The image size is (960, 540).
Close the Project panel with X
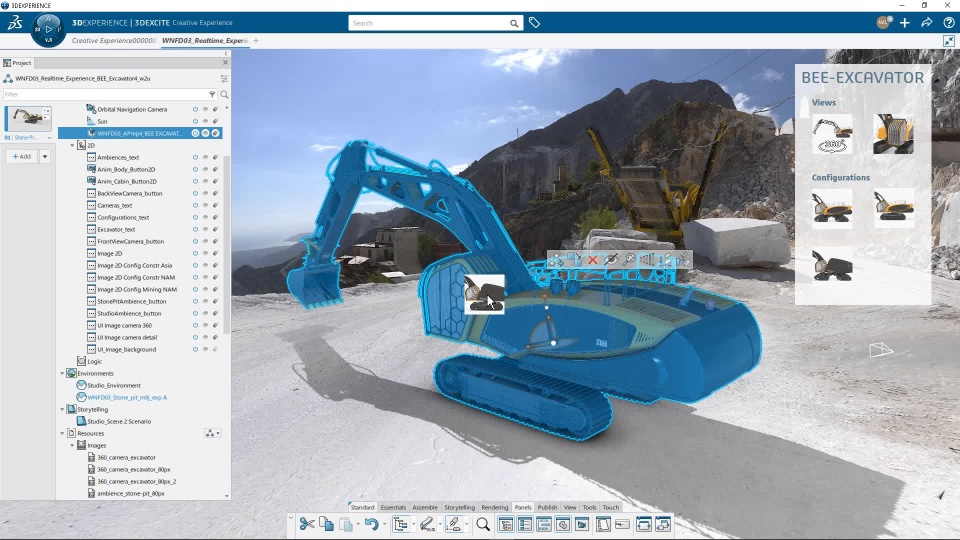225,62
